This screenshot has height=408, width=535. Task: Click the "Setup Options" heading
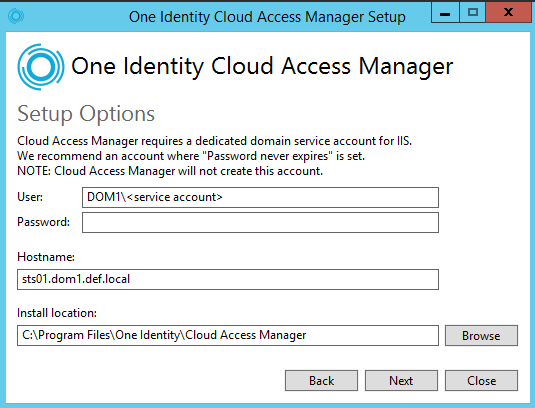tap(86, 114)
